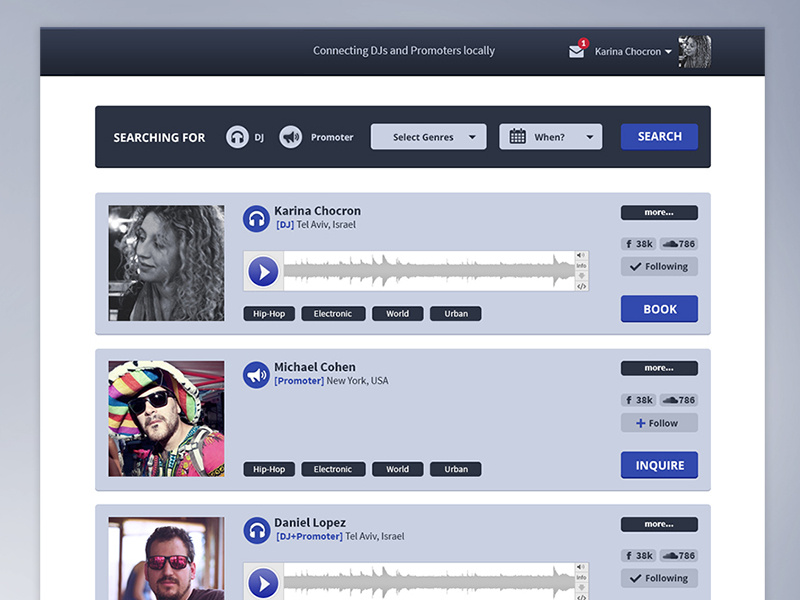Open the Karina Chocron account menu
Image resolution: width=800 pixels, height=600 pixels.
tap(633, 52)
